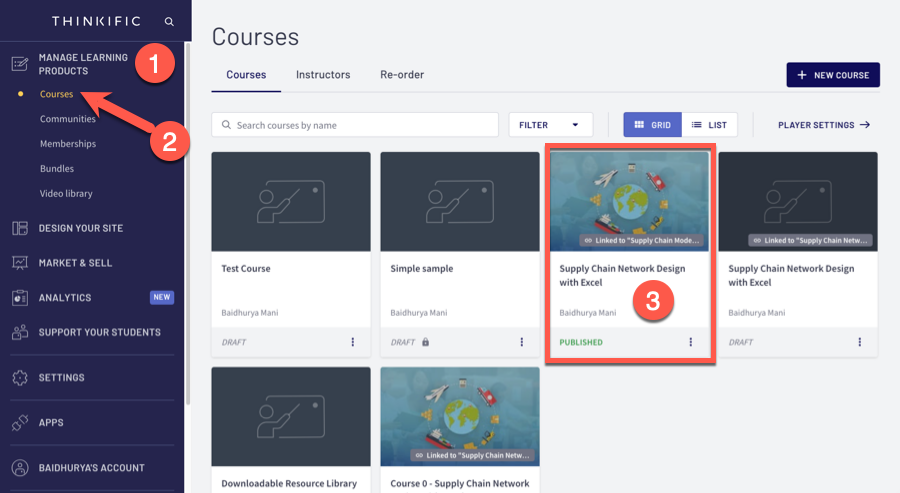Screen dimensions: 900x493
Task: Click the New Course button
Action: 833,75
